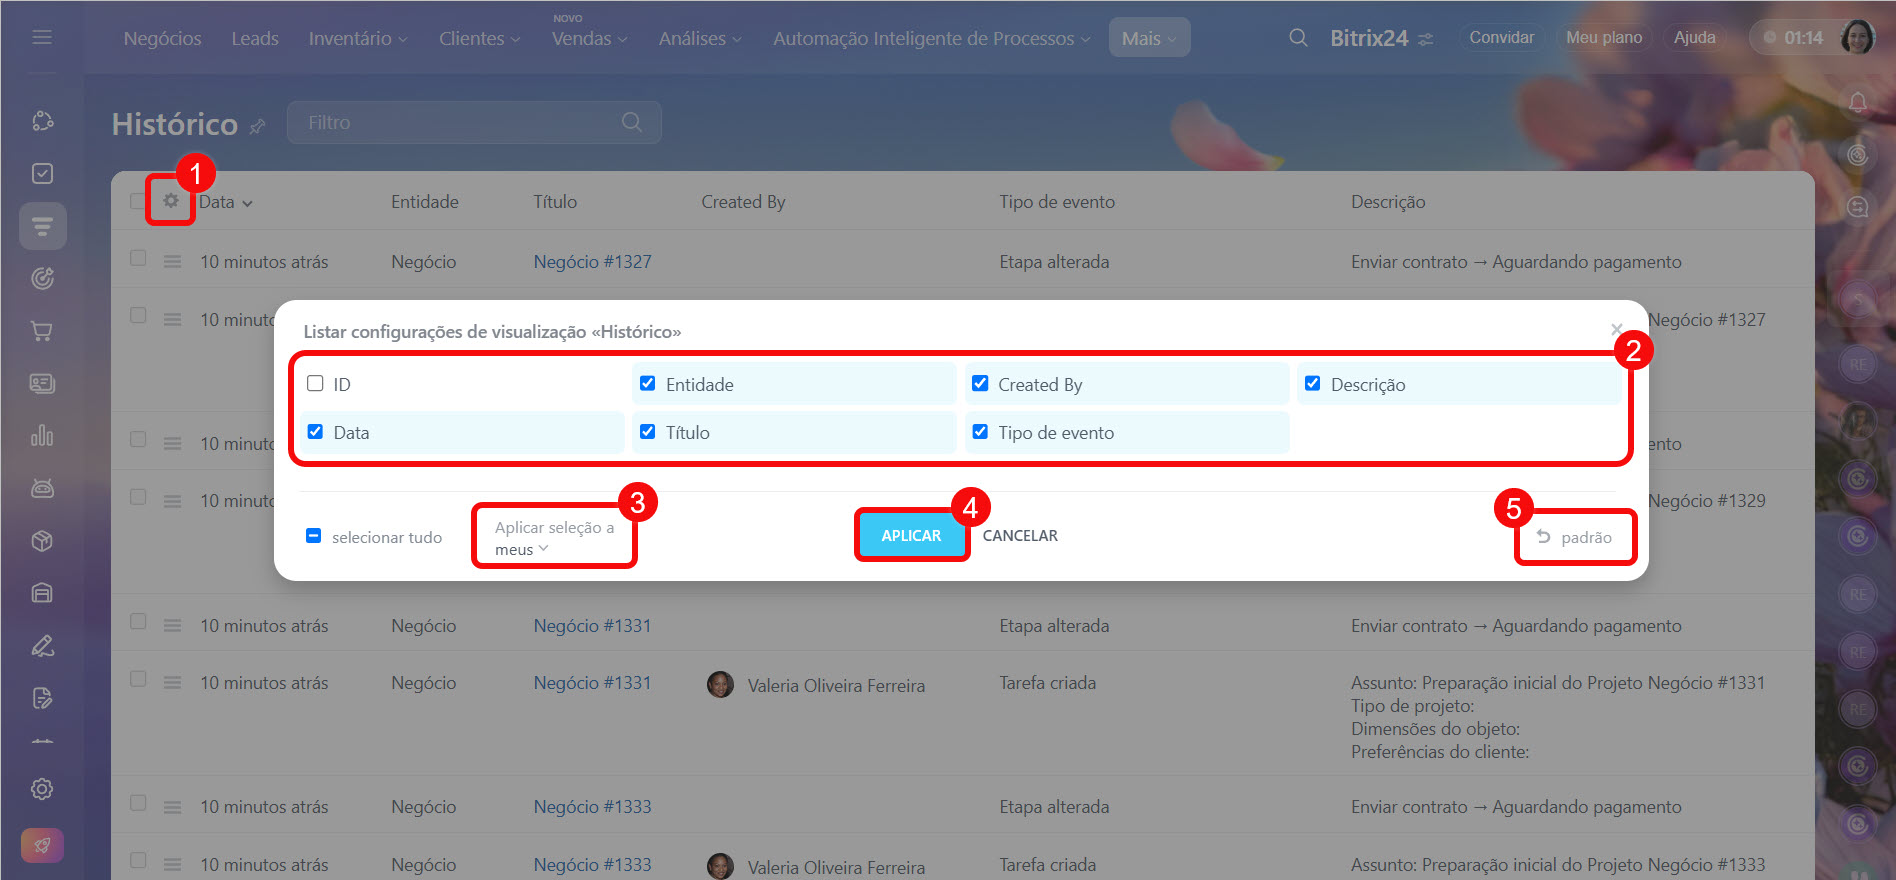Open the settings gear in left sidebar
The width and height of the screenshot is (1896, 880).
pyautogui.click(x=42, y=789)
